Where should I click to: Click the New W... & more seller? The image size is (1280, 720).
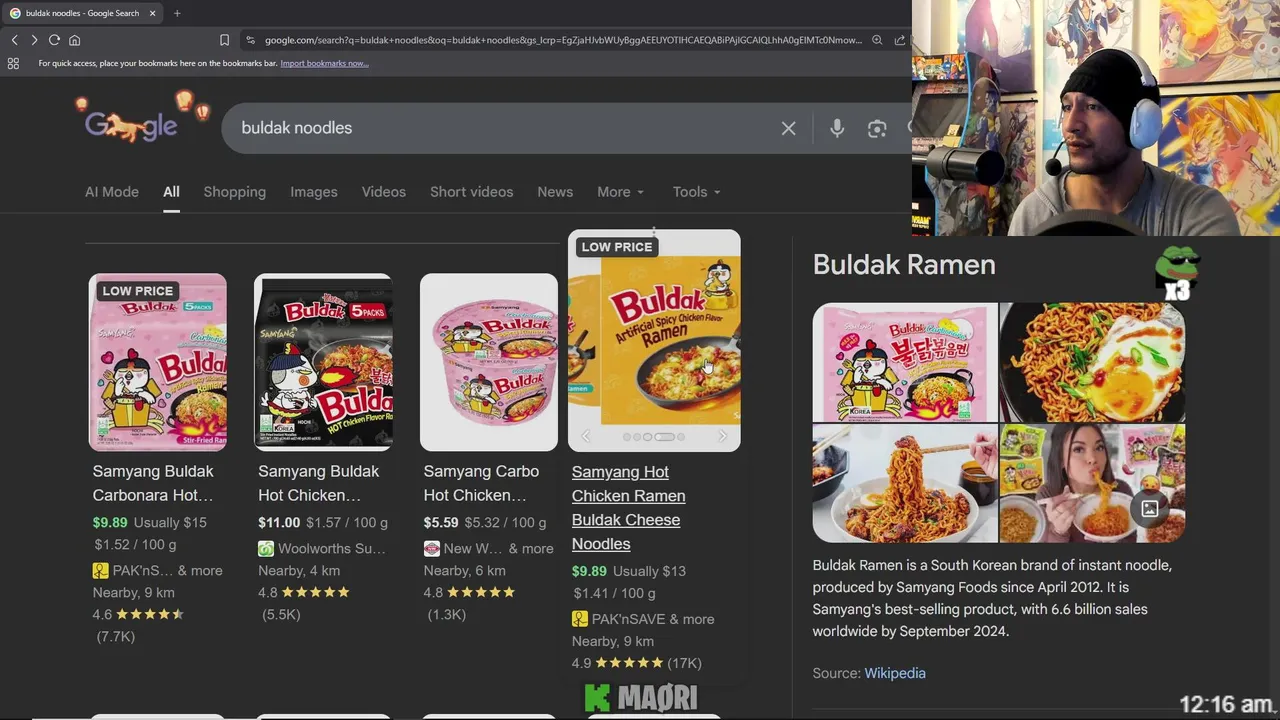tap(488, 549)
